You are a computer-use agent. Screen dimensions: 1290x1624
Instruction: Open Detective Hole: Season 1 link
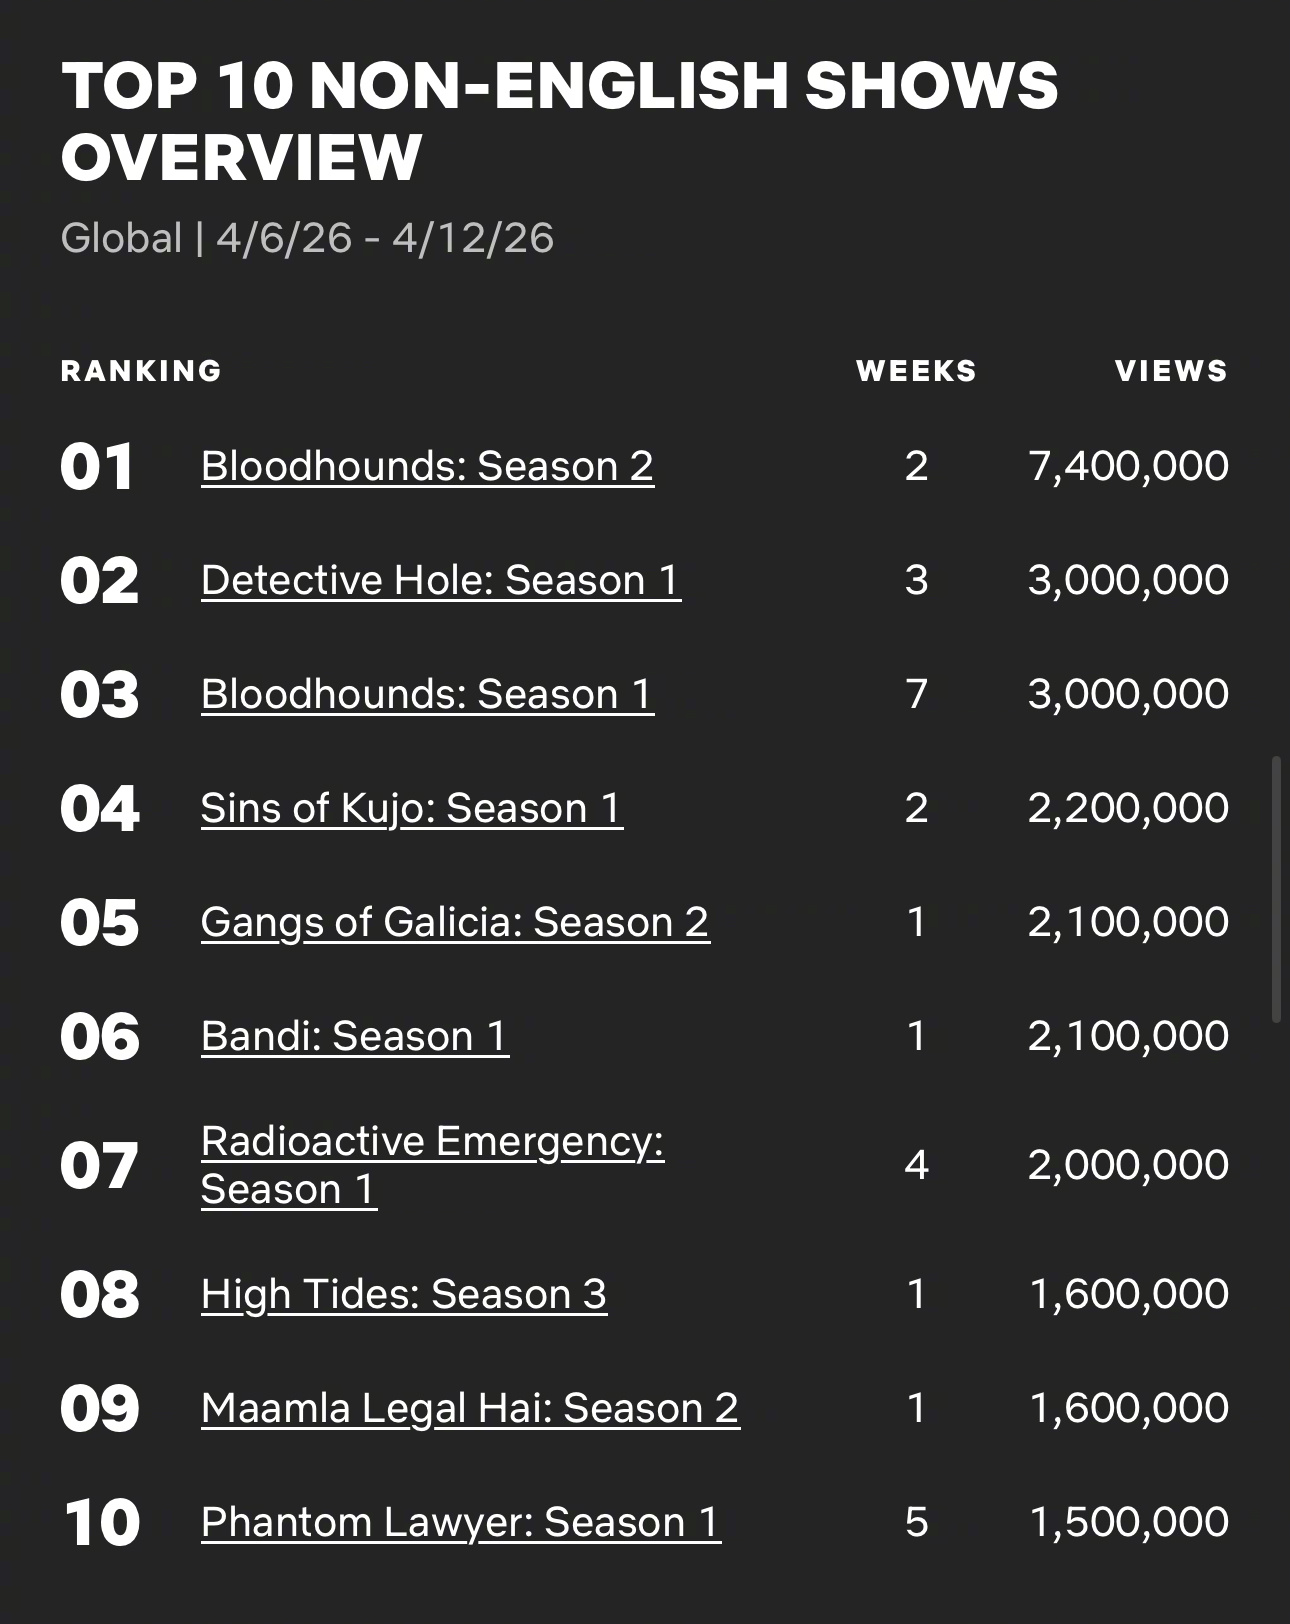click(441, 580)
